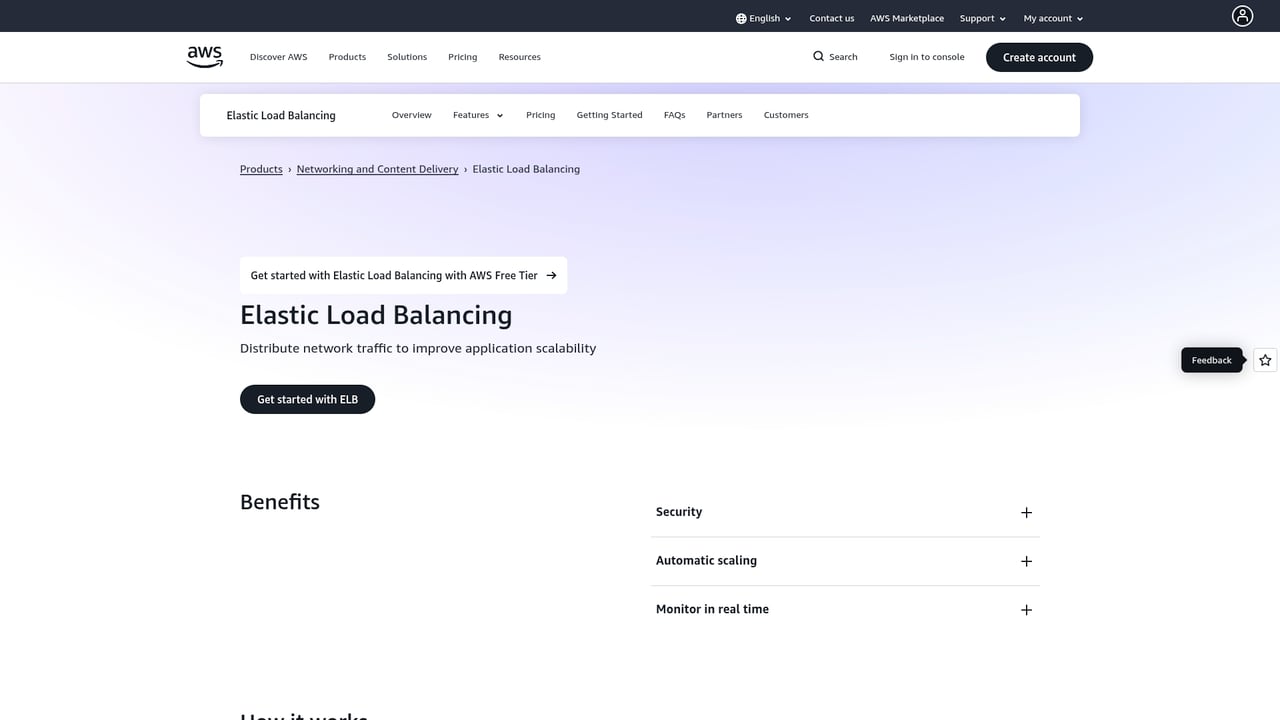The width and height of the screenshot is (1280, 720).
Task: Expand the Features chevron menu
Action: pos(499,115)
